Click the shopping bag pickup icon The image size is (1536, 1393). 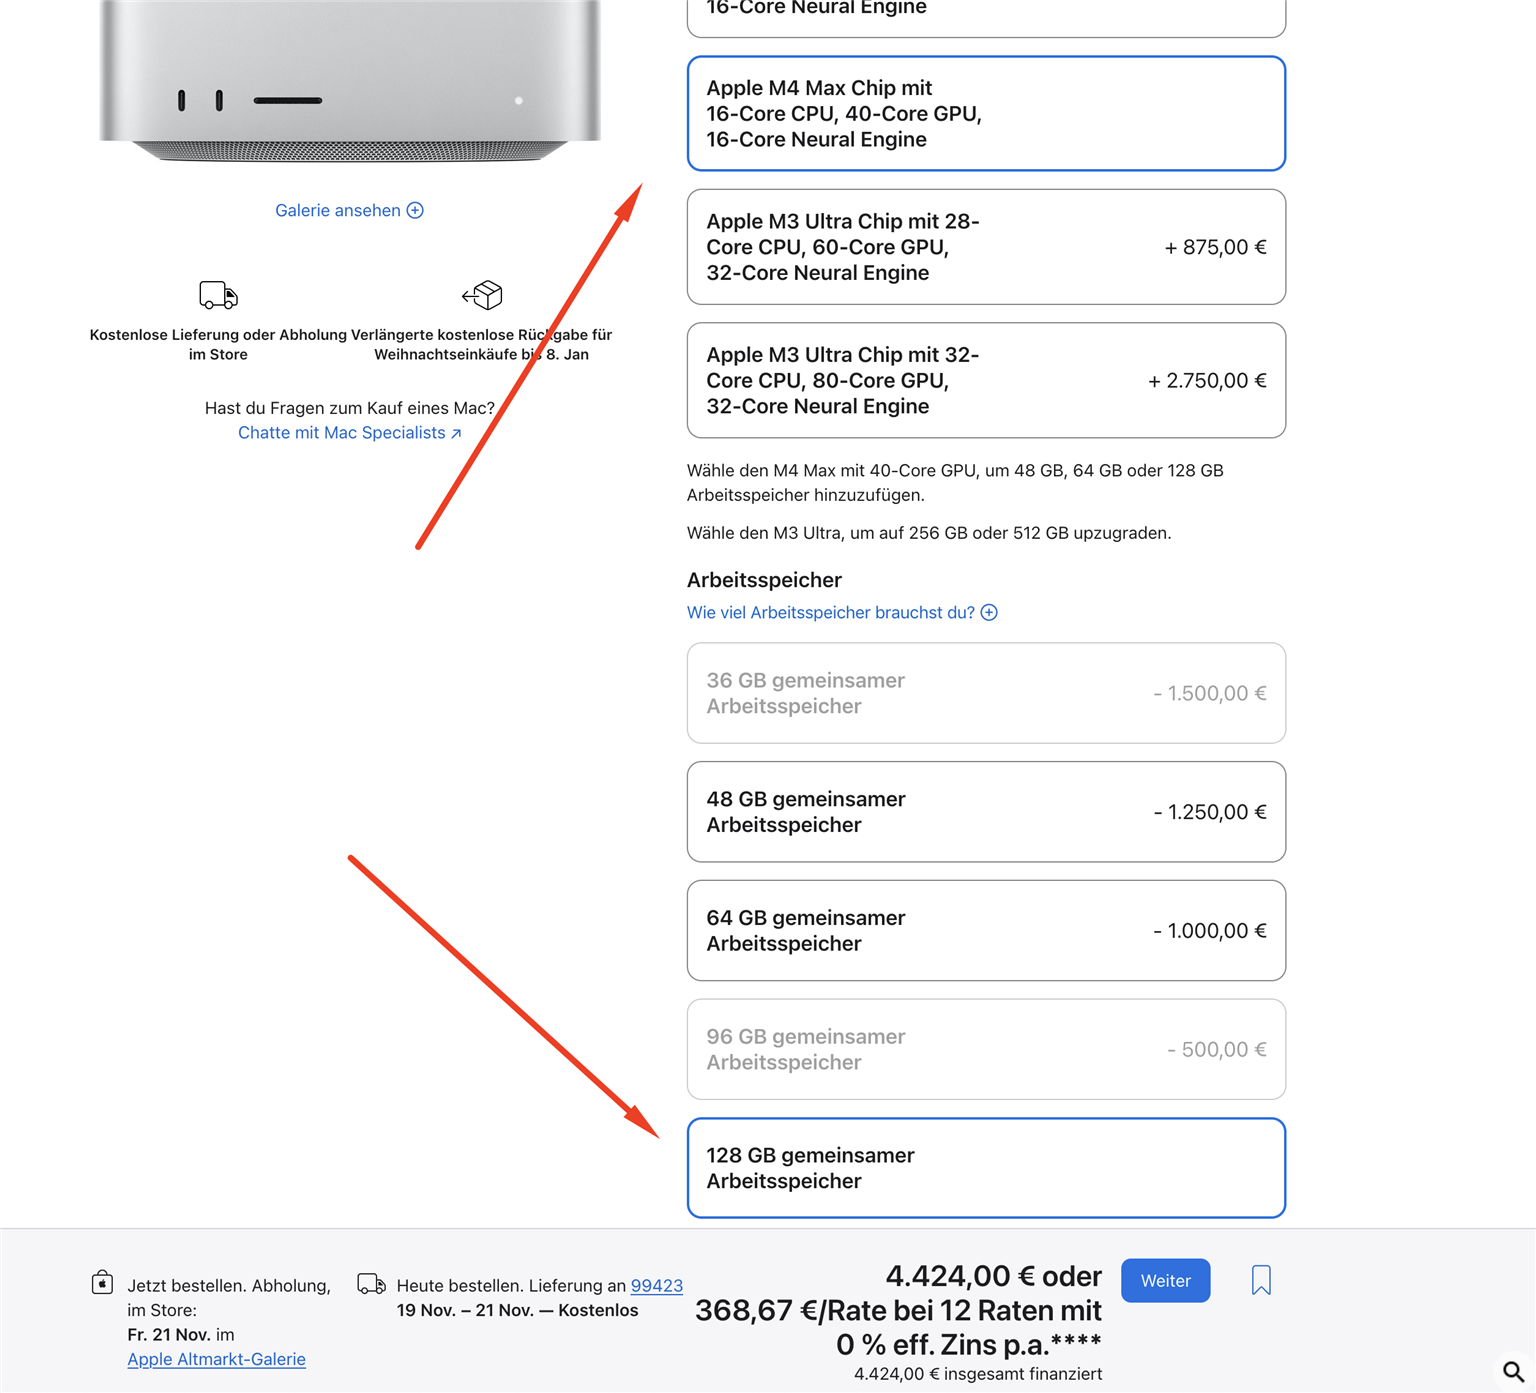point(102,1283)
